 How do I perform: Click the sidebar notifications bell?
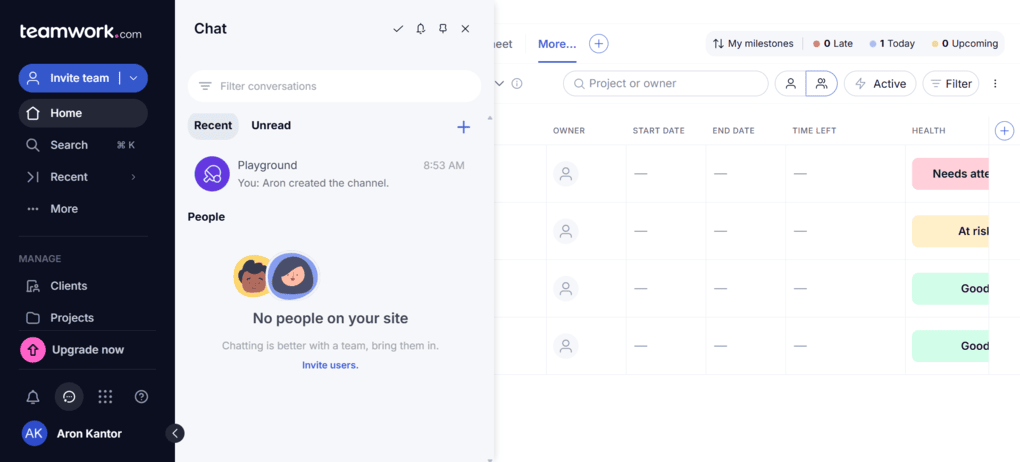coord(33,397)
